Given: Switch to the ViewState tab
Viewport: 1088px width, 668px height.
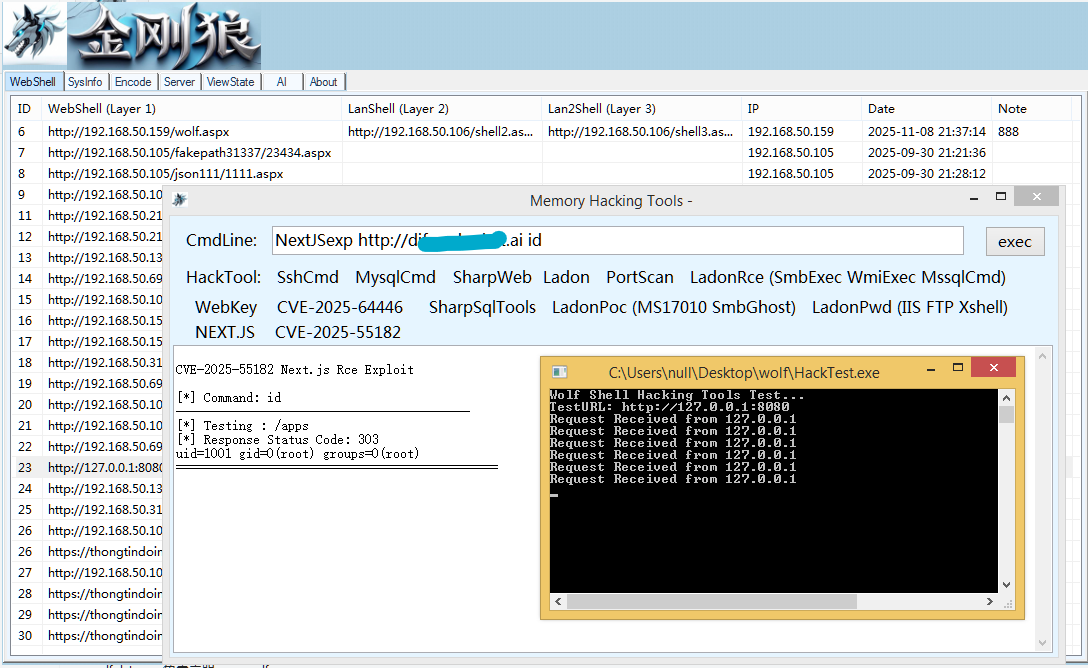Looking at the screenshot, I should (231, 82).
